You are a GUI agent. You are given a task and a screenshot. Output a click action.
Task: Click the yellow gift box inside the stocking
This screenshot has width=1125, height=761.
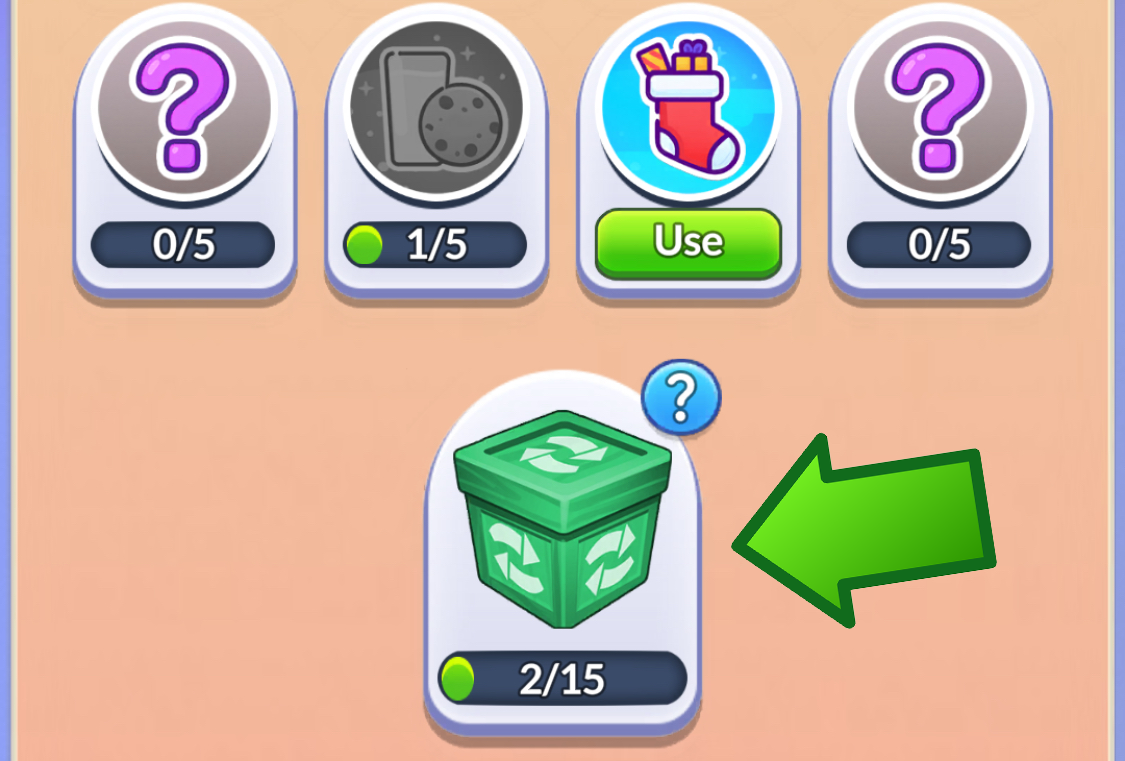point(692,57)
